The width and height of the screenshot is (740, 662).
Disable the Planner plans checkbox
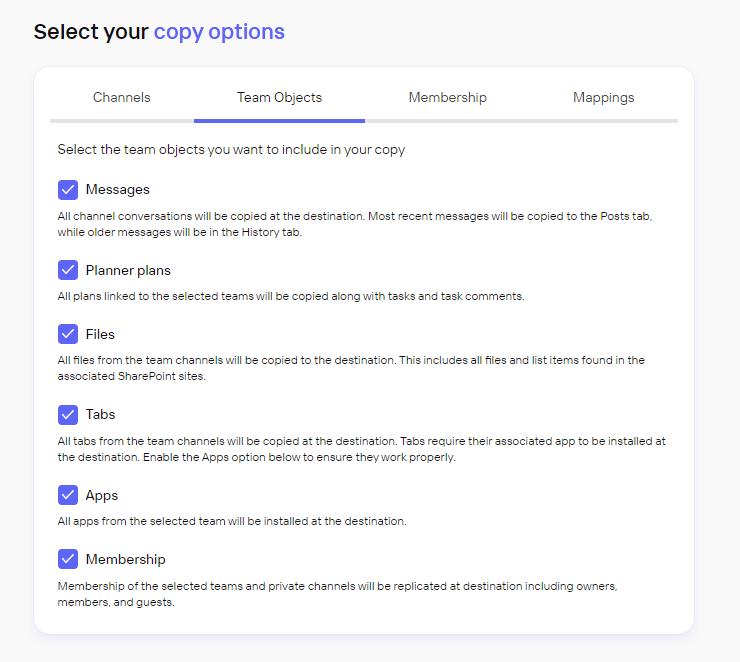(68, 270)
